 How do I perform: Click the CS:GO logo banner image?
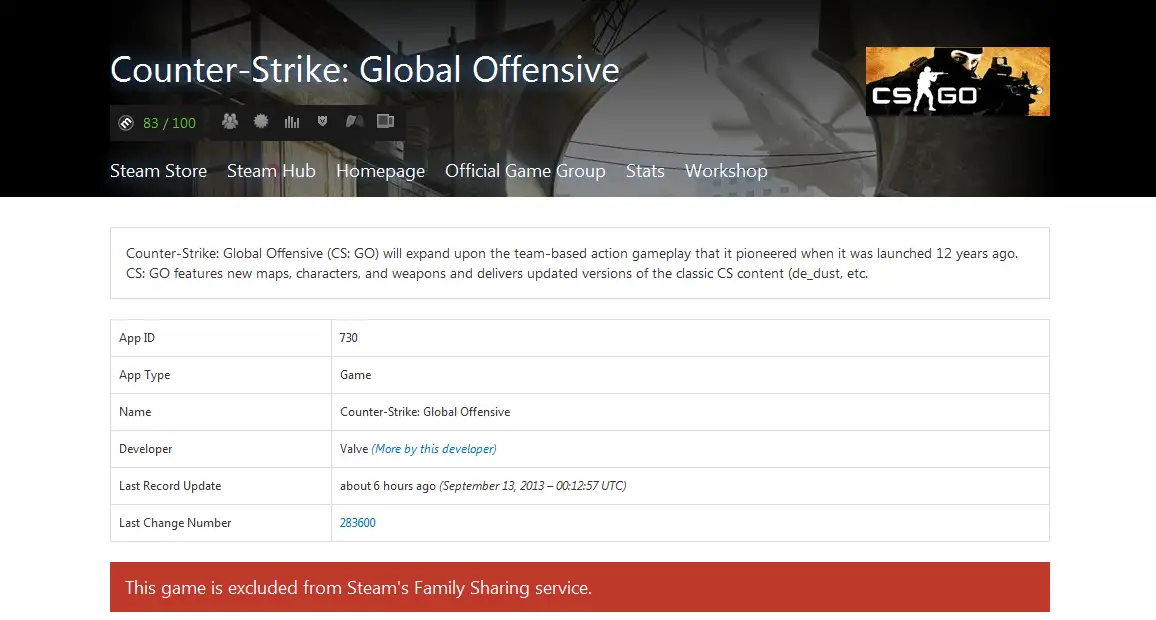[x=958, y=81]
